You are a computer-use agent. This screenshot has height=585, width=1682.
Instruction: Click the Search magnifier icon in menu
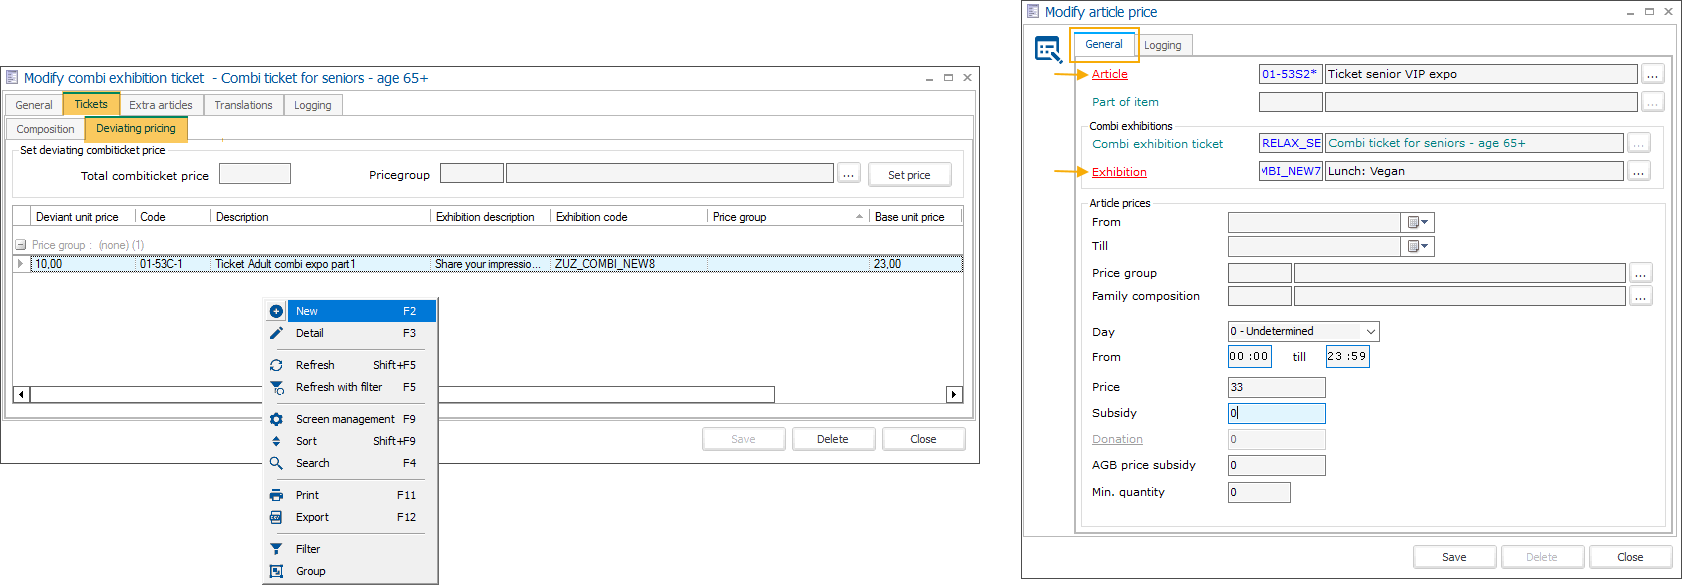(x=276, y=463)
